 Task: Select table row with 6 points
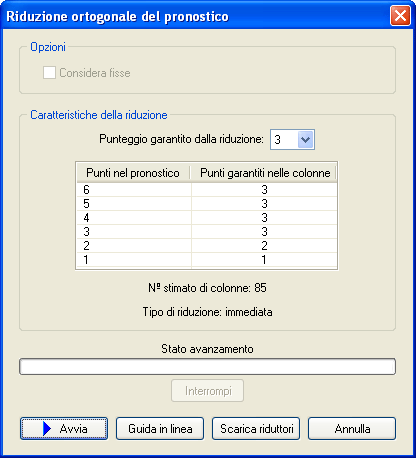[207, 190]
